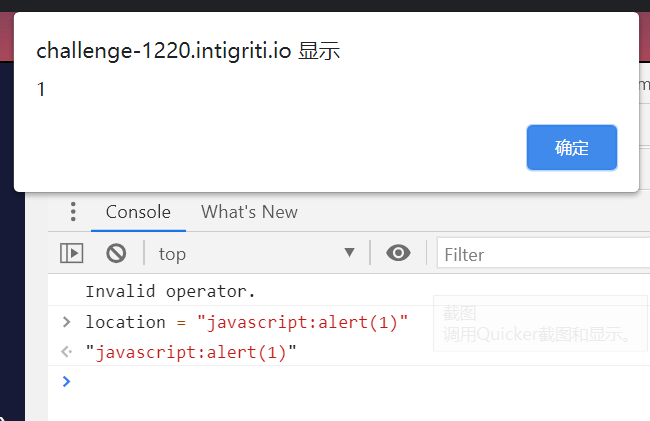Click the alert message text '1'
The width and height of the screenshot is (650, 421).
coord(41,90)
